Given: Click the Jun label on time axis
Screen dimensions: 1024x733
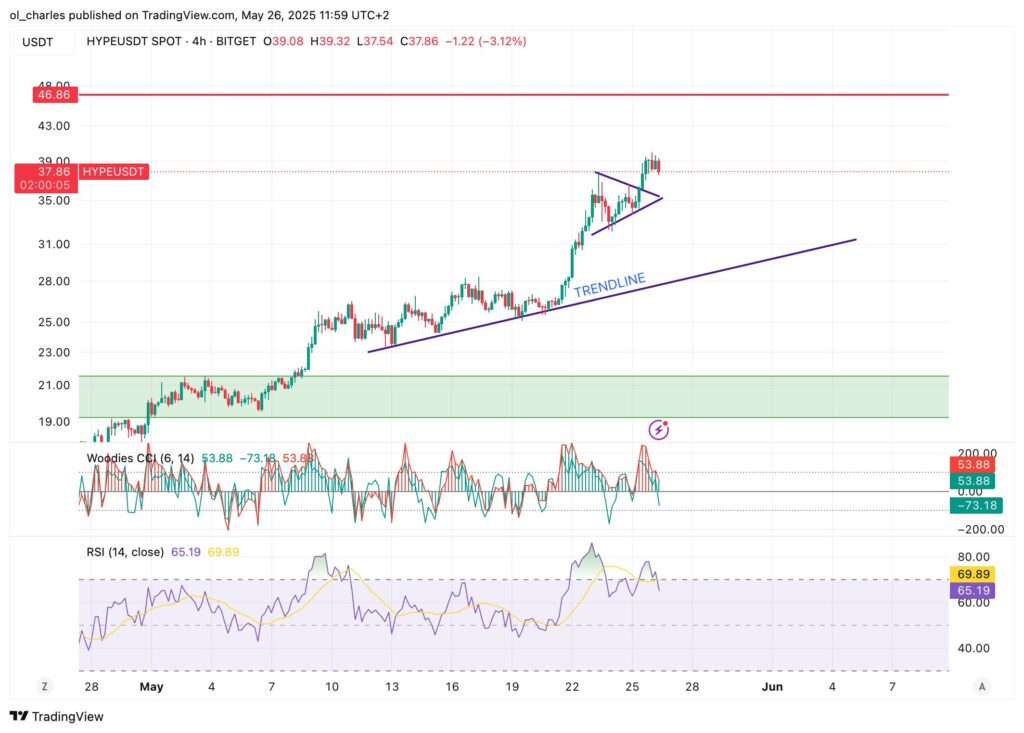Looking at the screenshot, I should [771, 686].
